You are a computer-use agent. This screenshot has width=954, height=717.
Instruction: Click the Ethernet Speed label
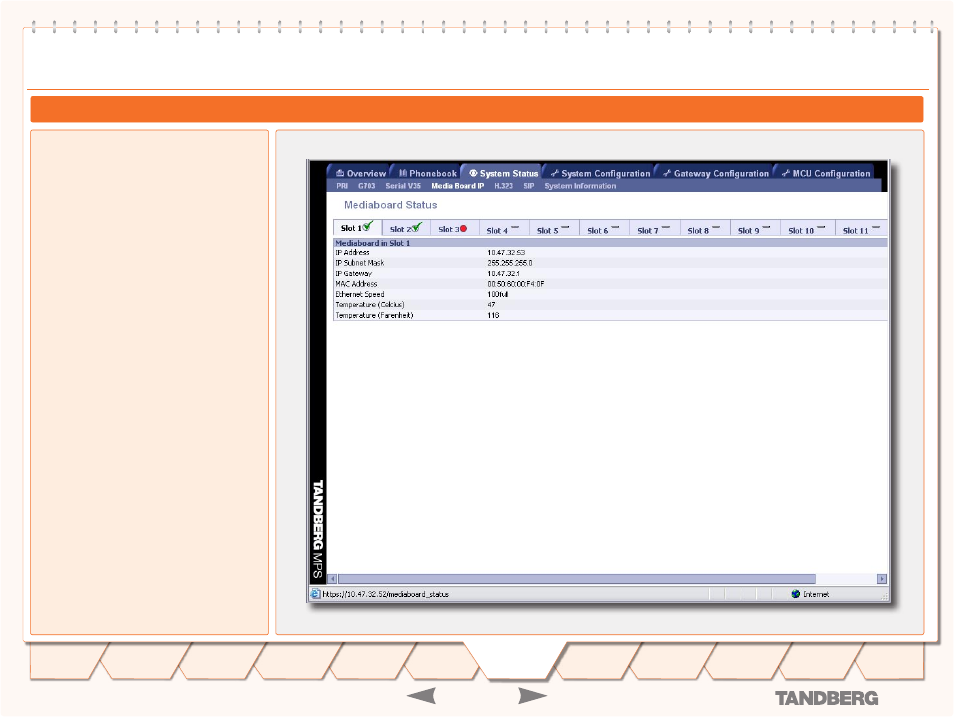[x=360, y=294]
